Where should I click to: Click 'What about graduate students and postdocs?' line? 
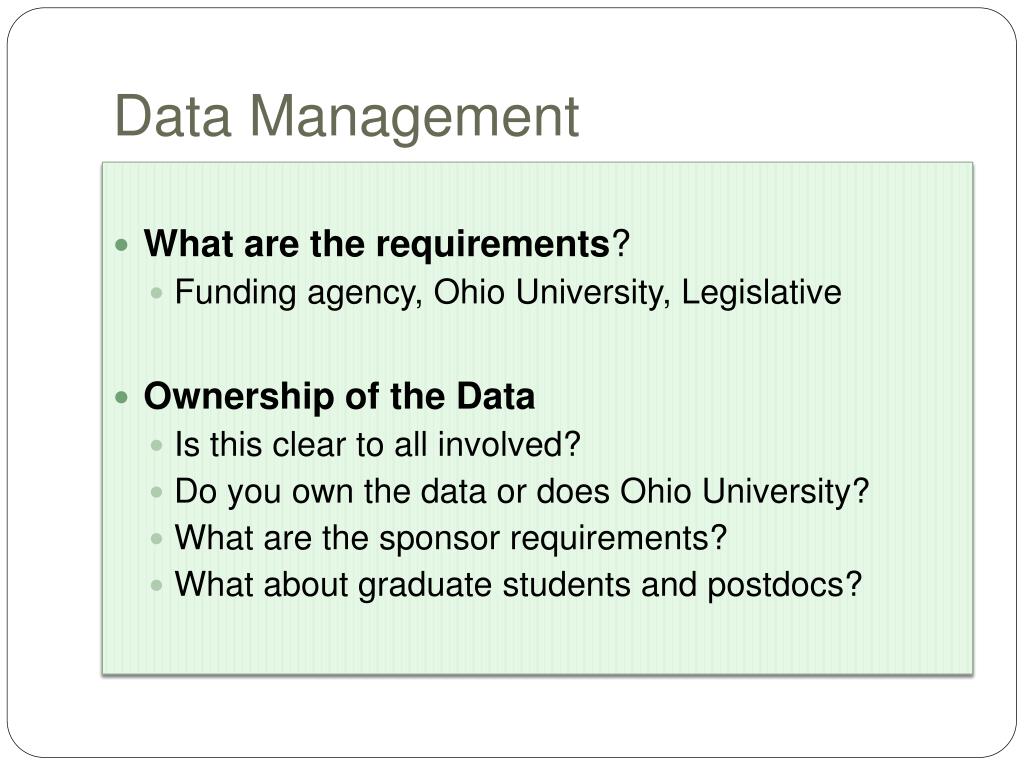coord(519,584)
